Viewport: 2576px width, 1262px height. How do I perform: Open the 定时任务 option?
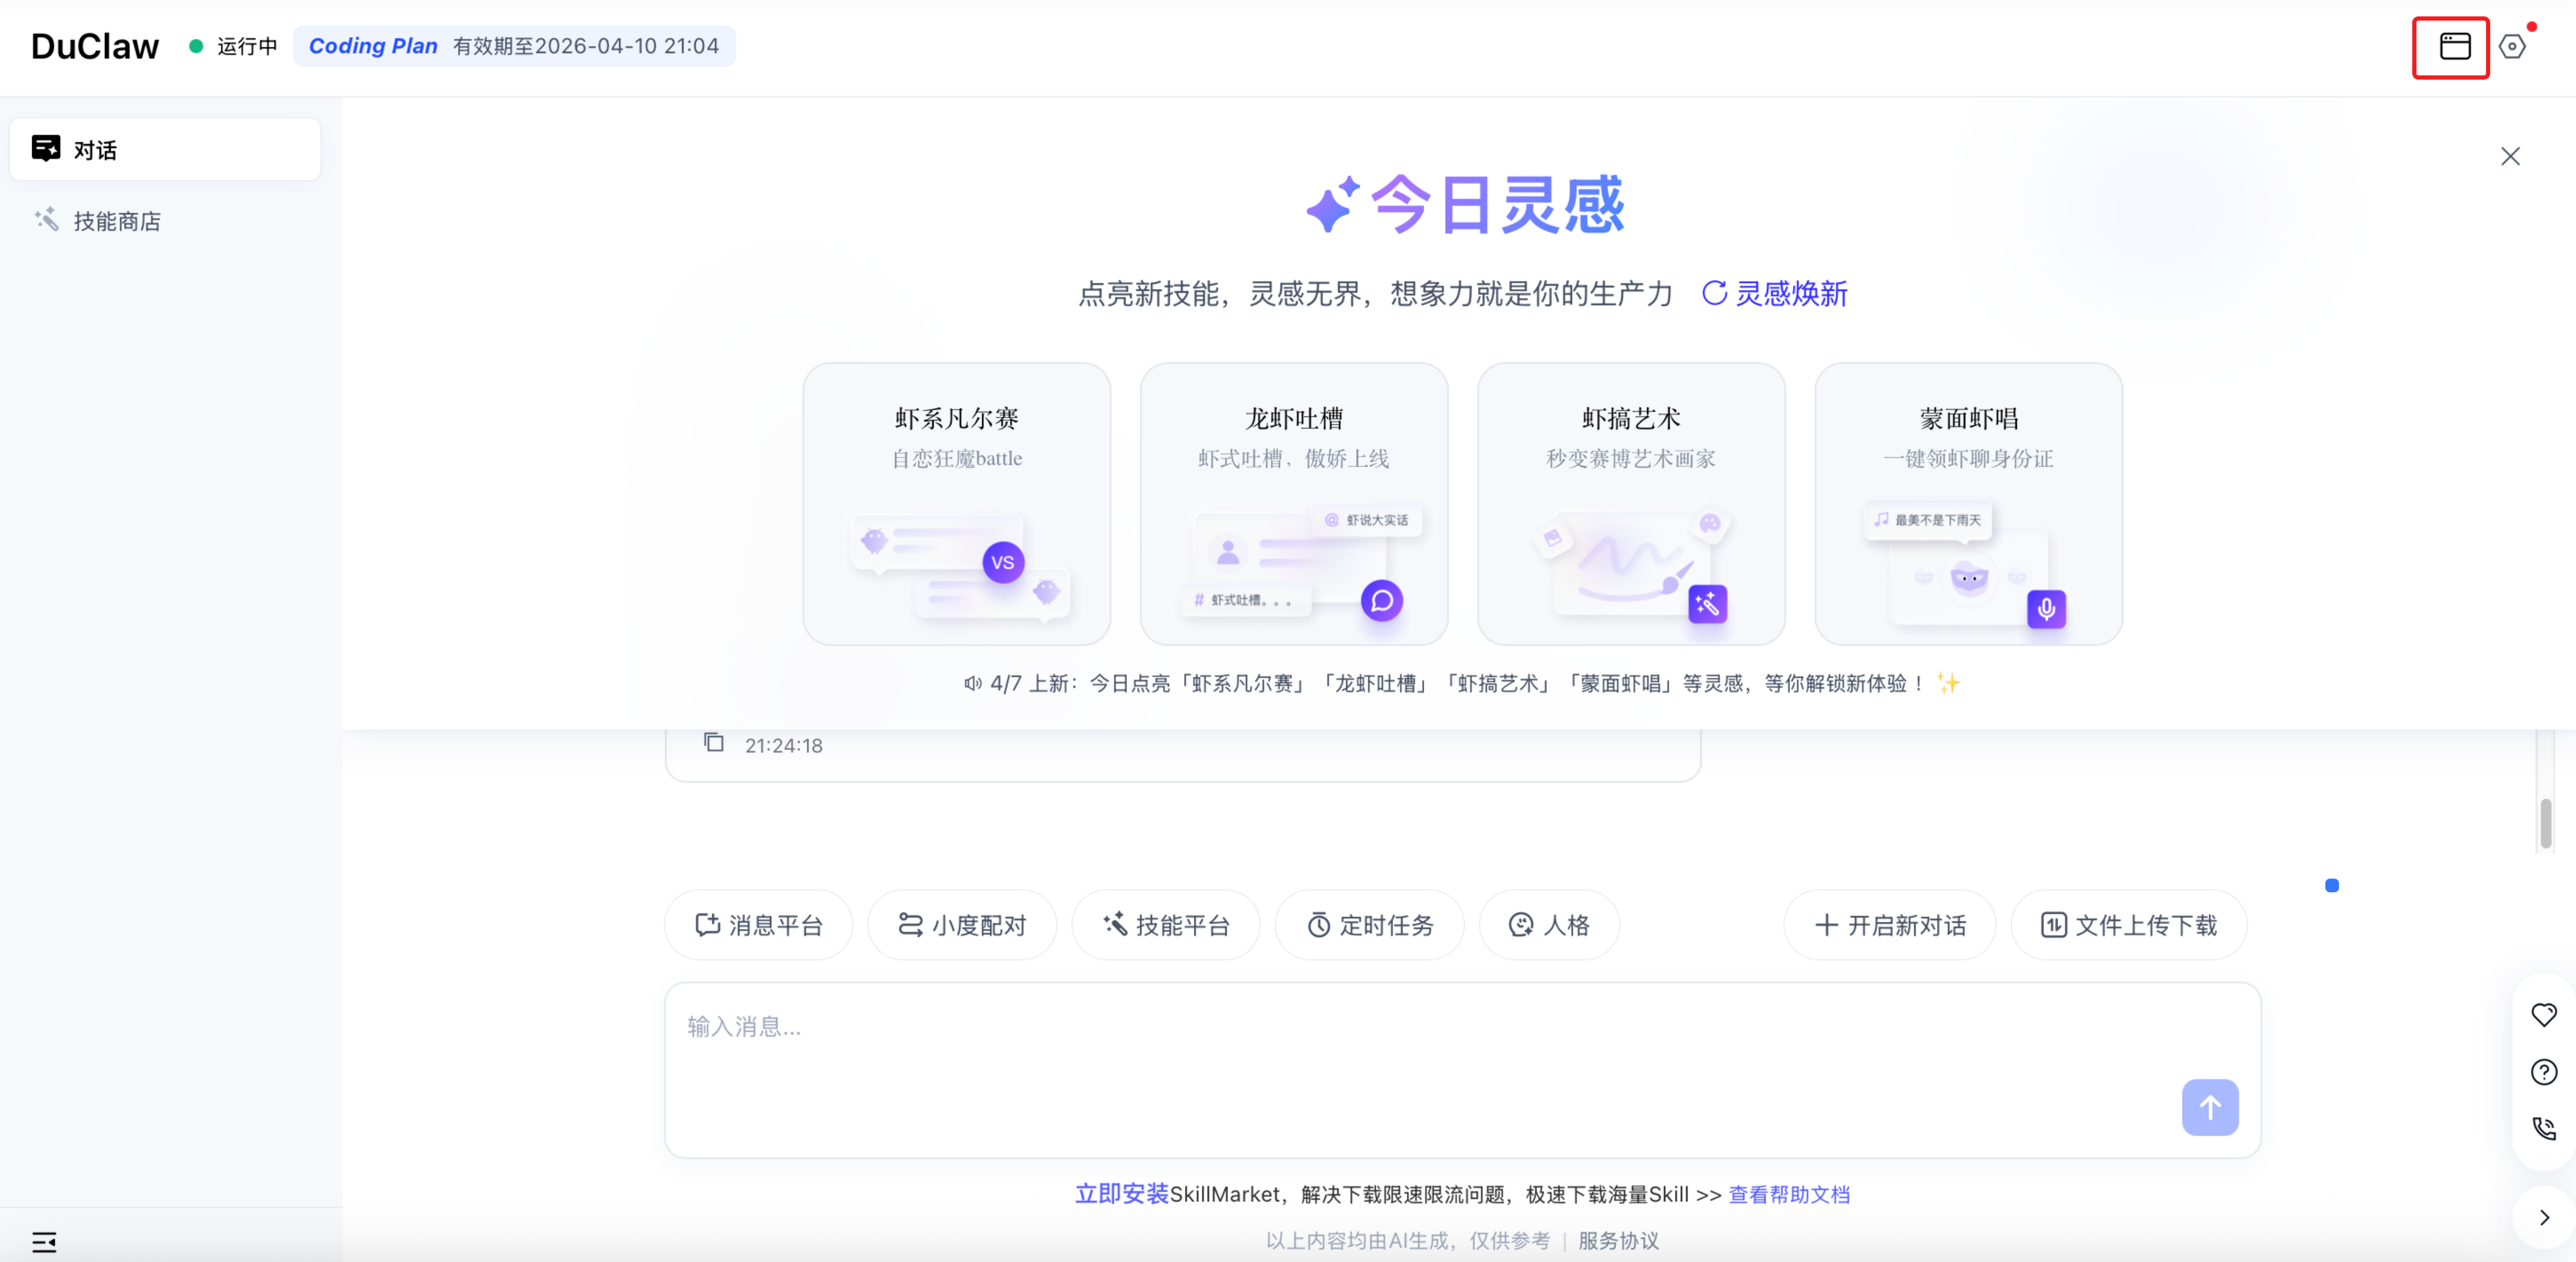1370,925
